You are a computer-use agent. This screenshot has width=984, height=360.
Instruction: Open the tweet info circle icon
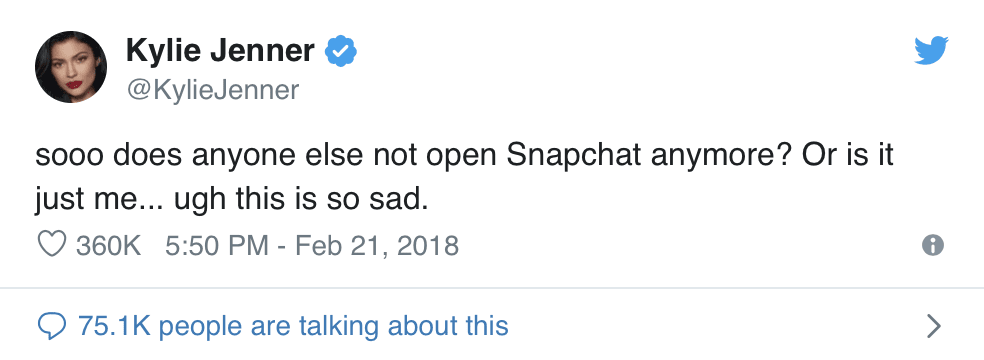click(933, 245)
